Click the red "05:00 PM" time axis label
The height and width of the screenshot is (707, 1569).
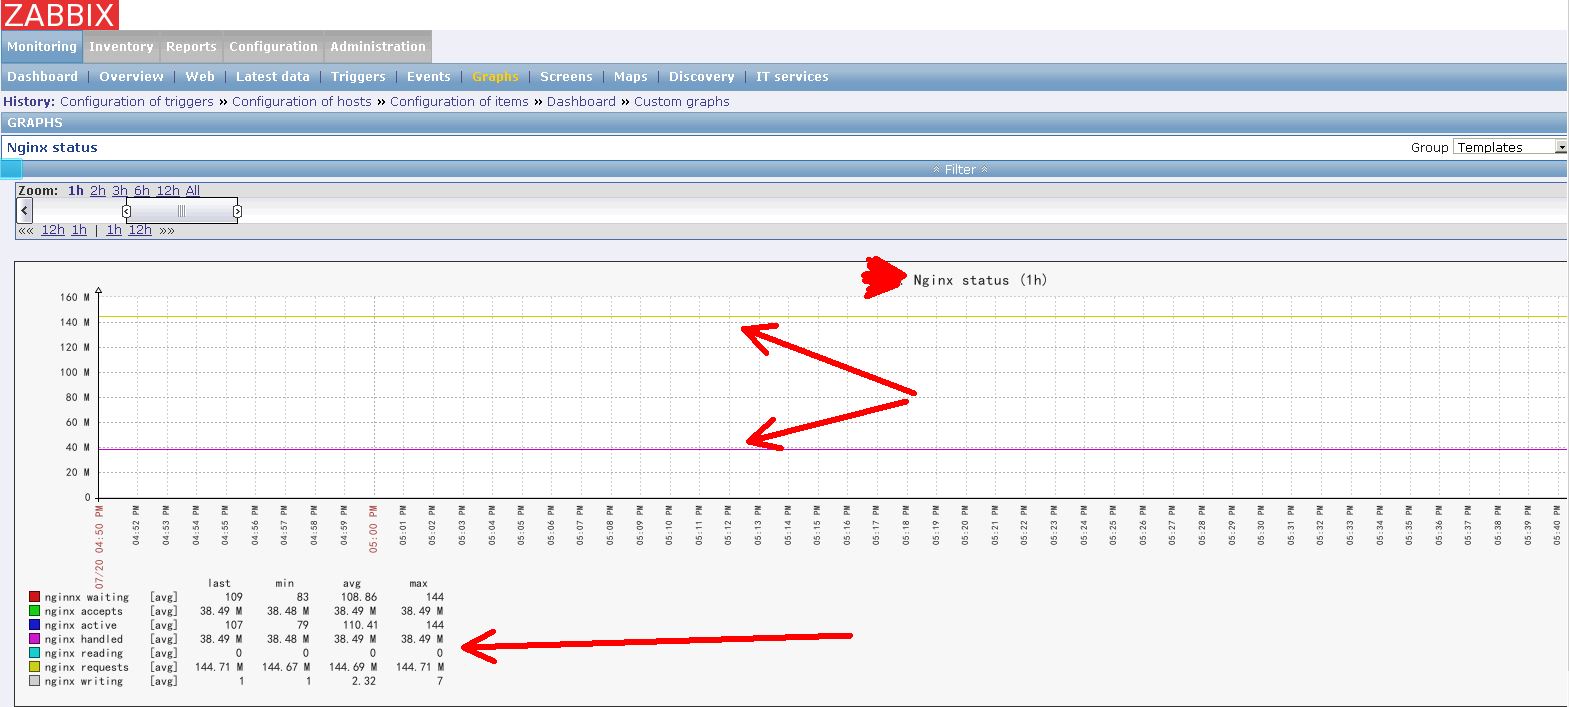(373, 527)
